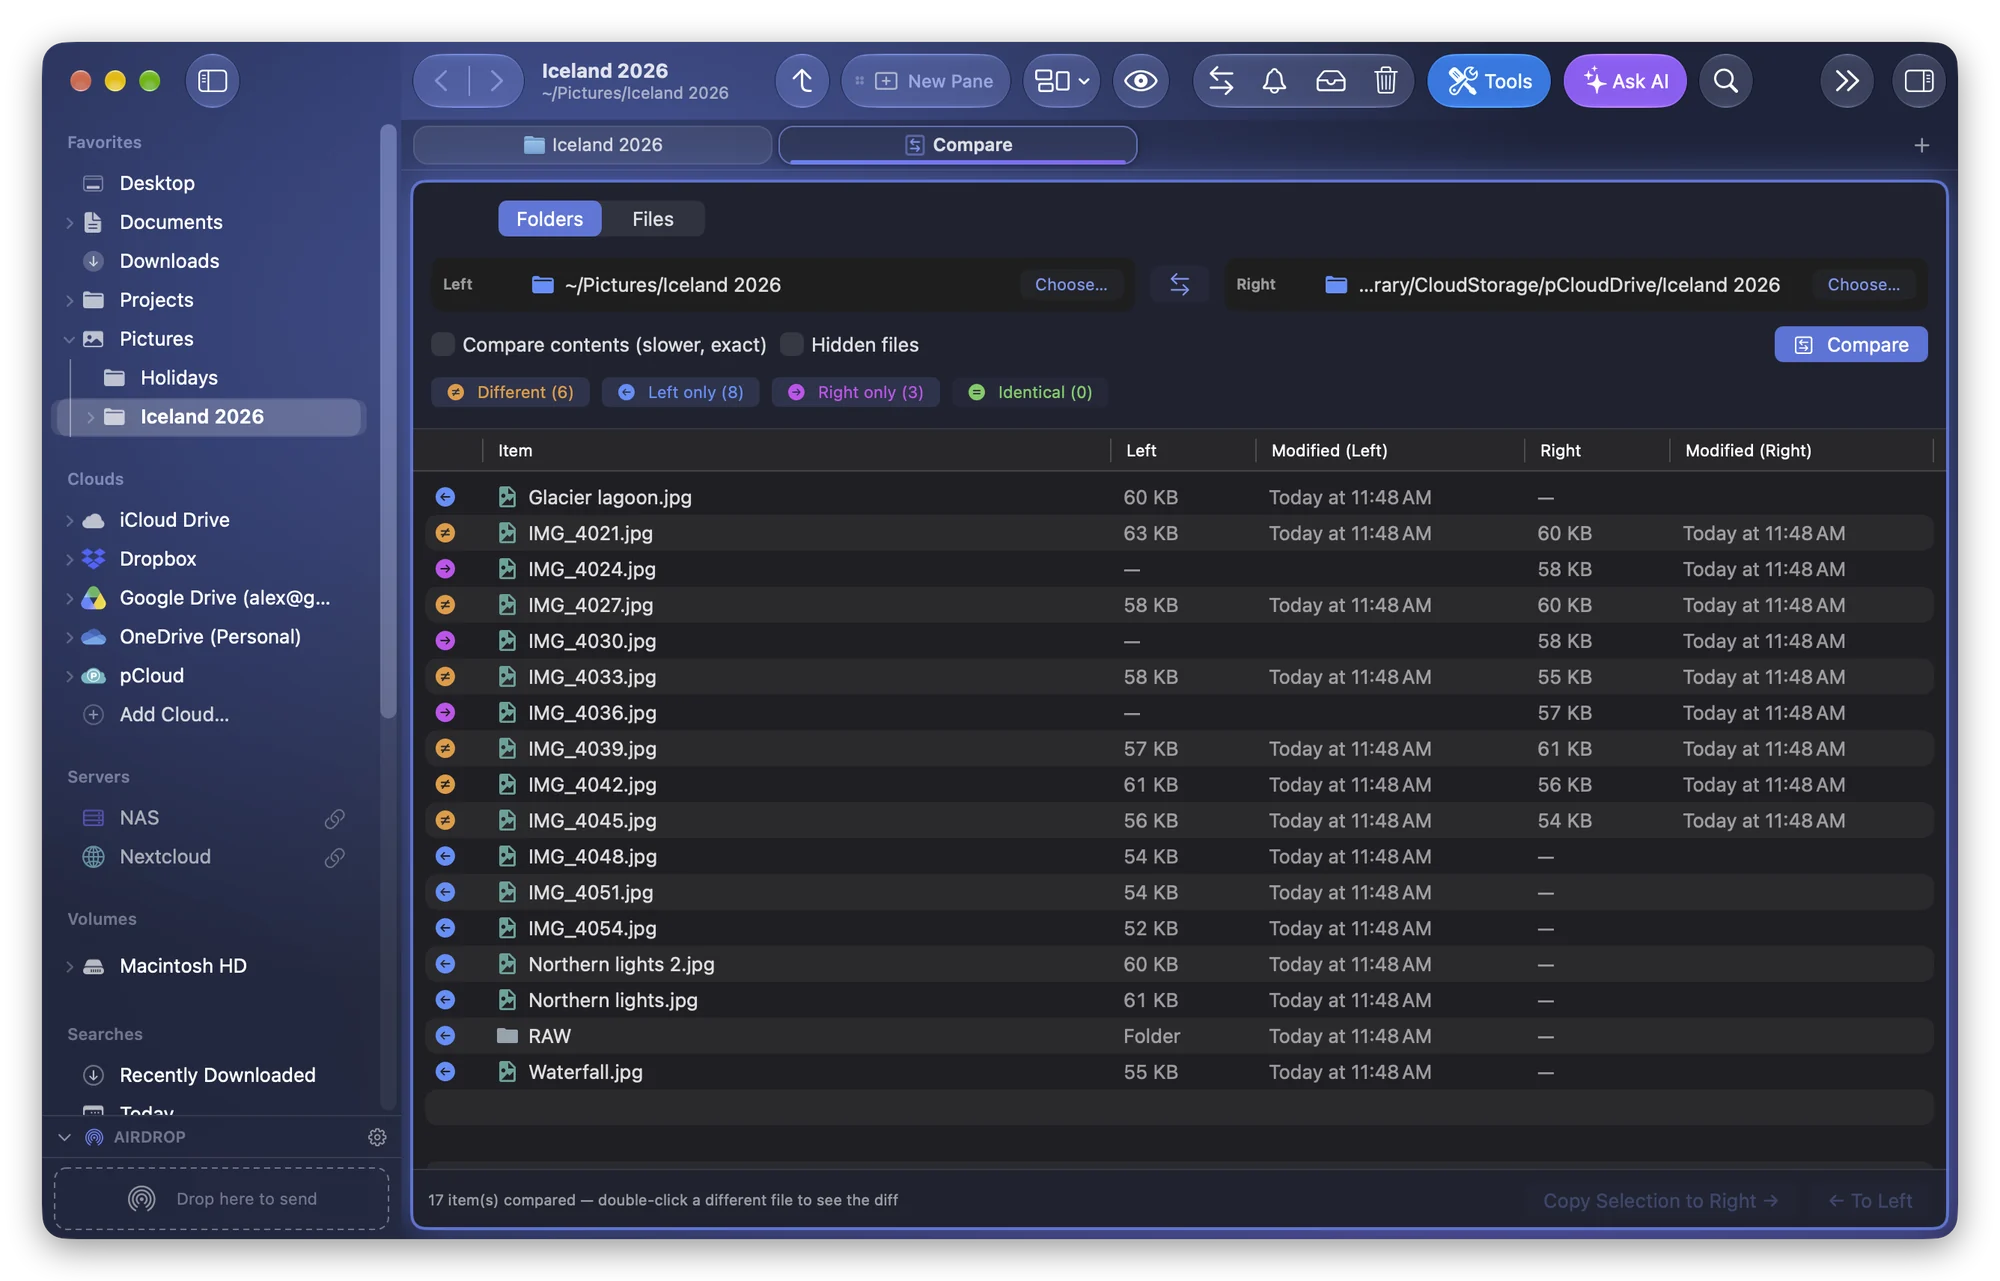Toggle the Right only (3) filter
Image resolution: width=2000 pixels, height=1281 pixels.
[x=855, y=393]
